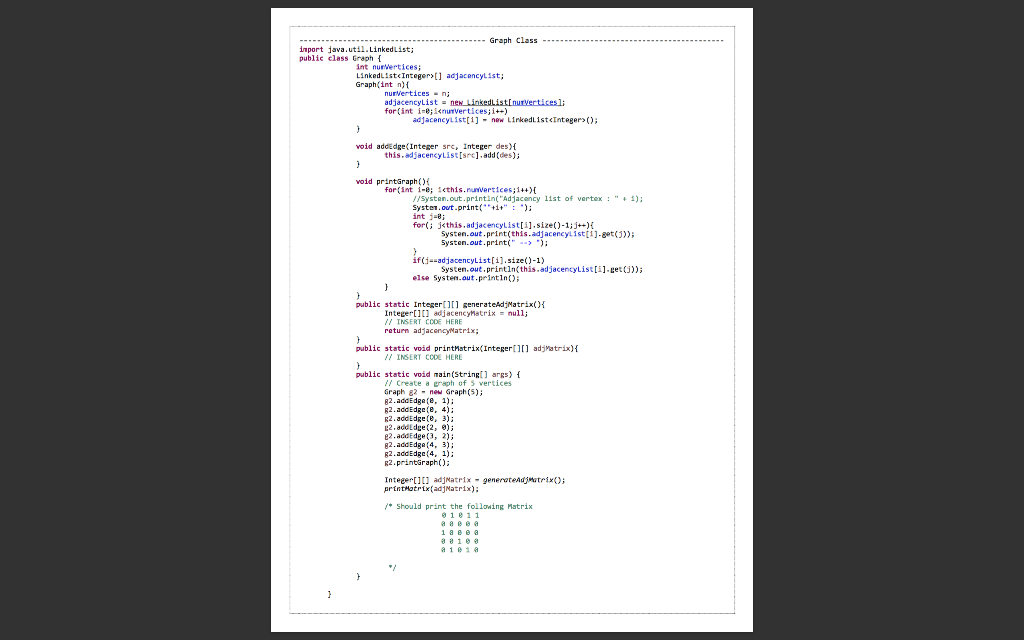Click the assignment "numVertices = n;"
1024x640 pixels.
(x=417, y=93)
